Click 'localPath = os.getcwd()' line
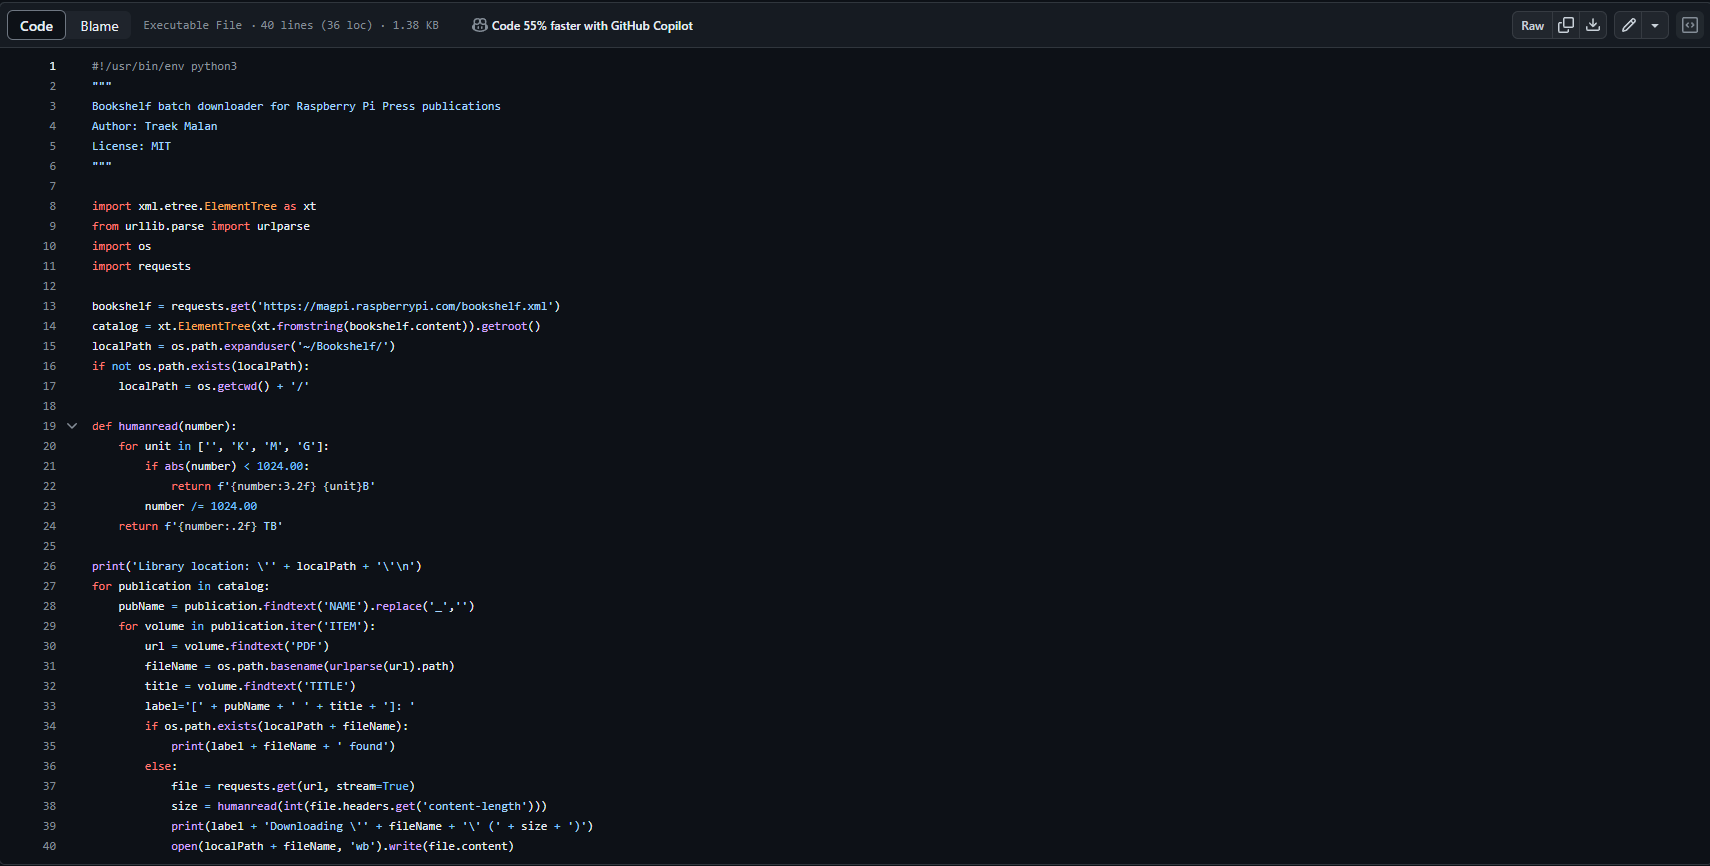Screen dimensions: 1710x866 tap(214, 386)
